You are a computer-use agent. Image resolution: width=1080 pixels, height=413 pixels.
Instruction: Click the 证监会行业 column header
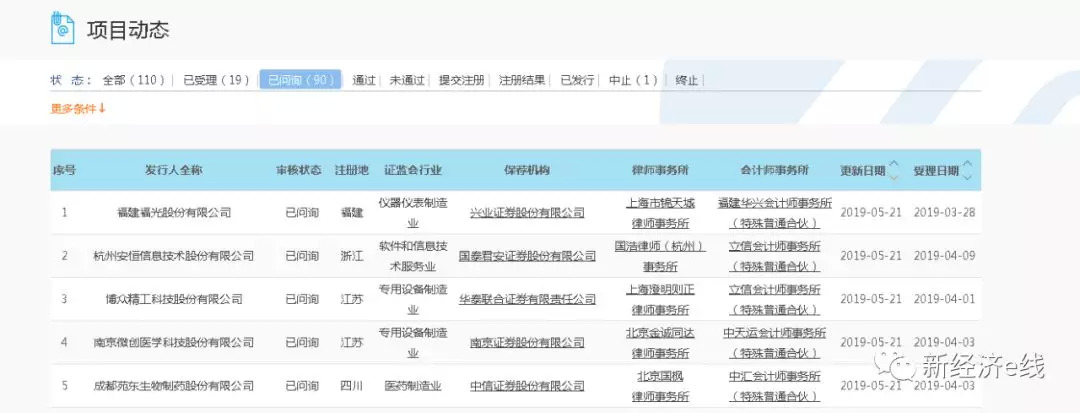pyautogui.click(x=413, y=171)
